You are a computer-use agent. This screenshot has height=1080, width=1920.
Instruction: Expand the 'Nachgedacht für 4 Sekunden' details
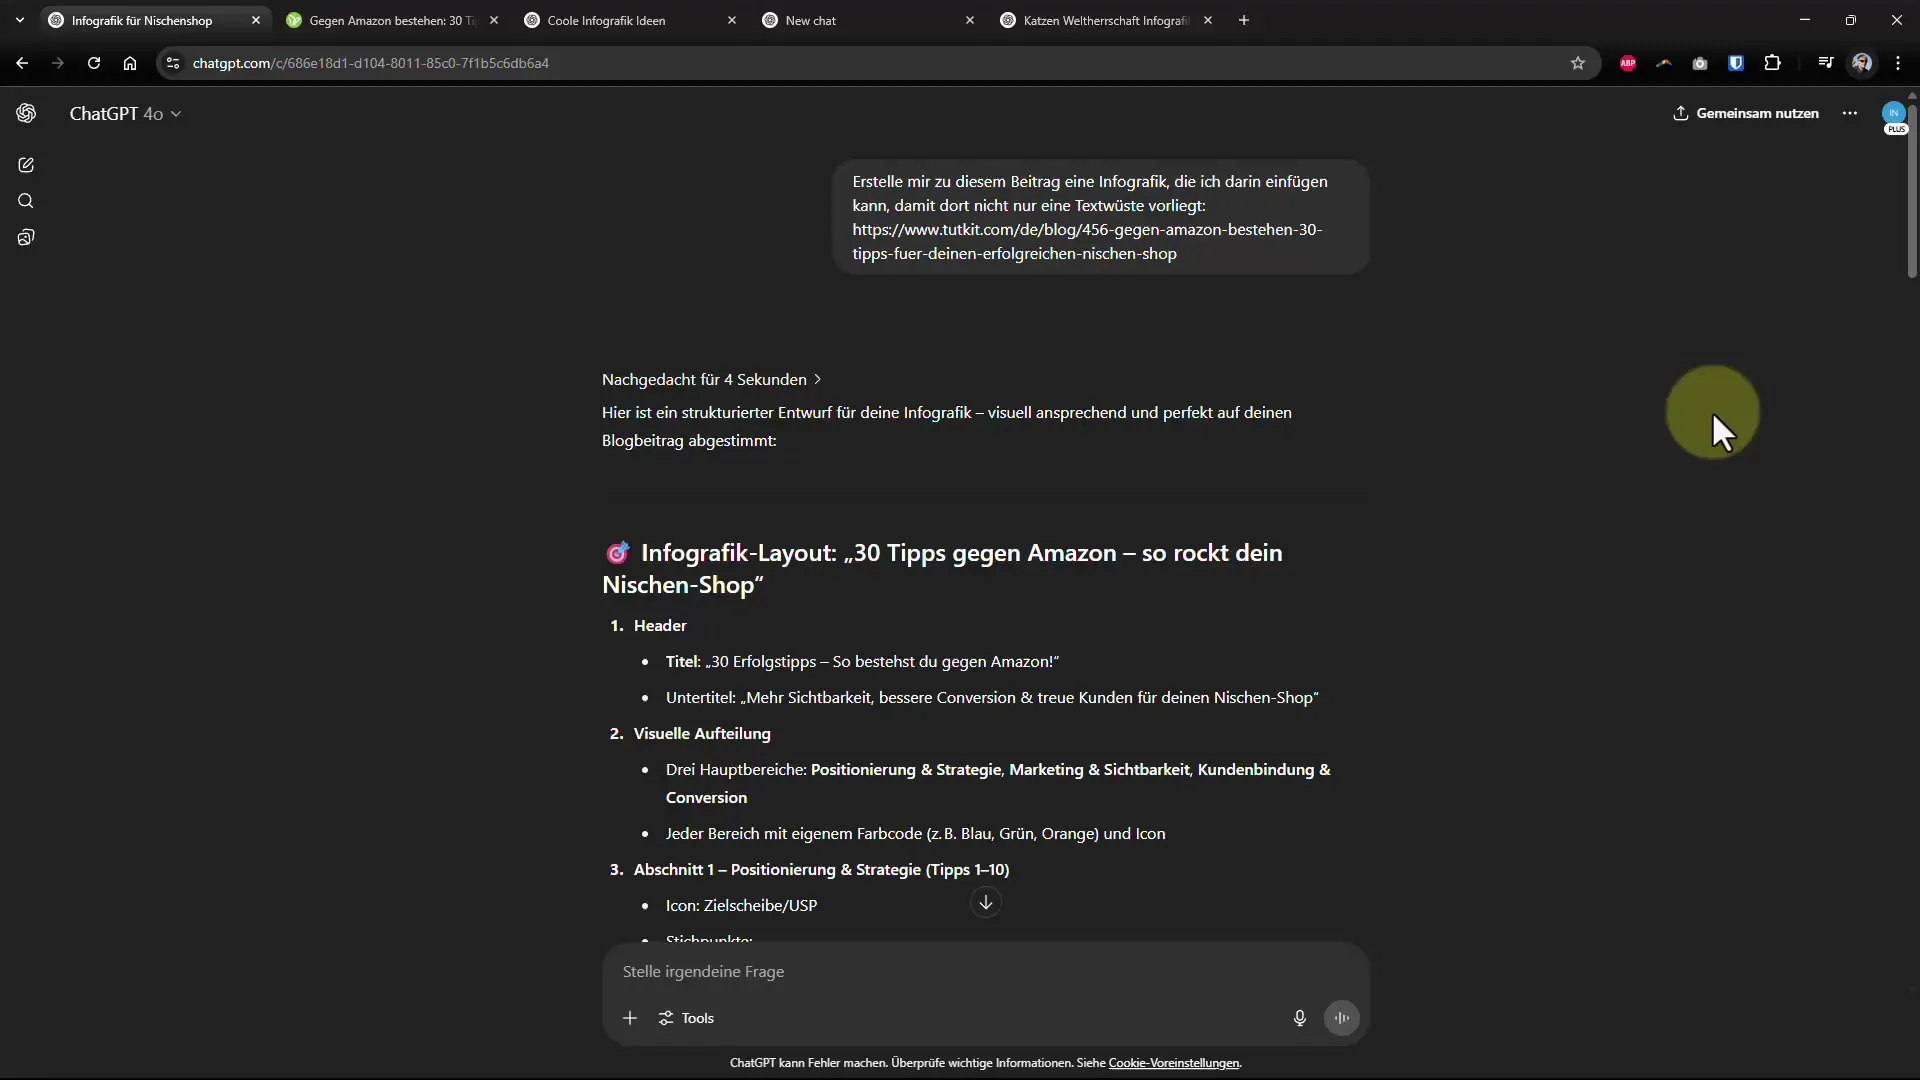[x=711, y=379]
